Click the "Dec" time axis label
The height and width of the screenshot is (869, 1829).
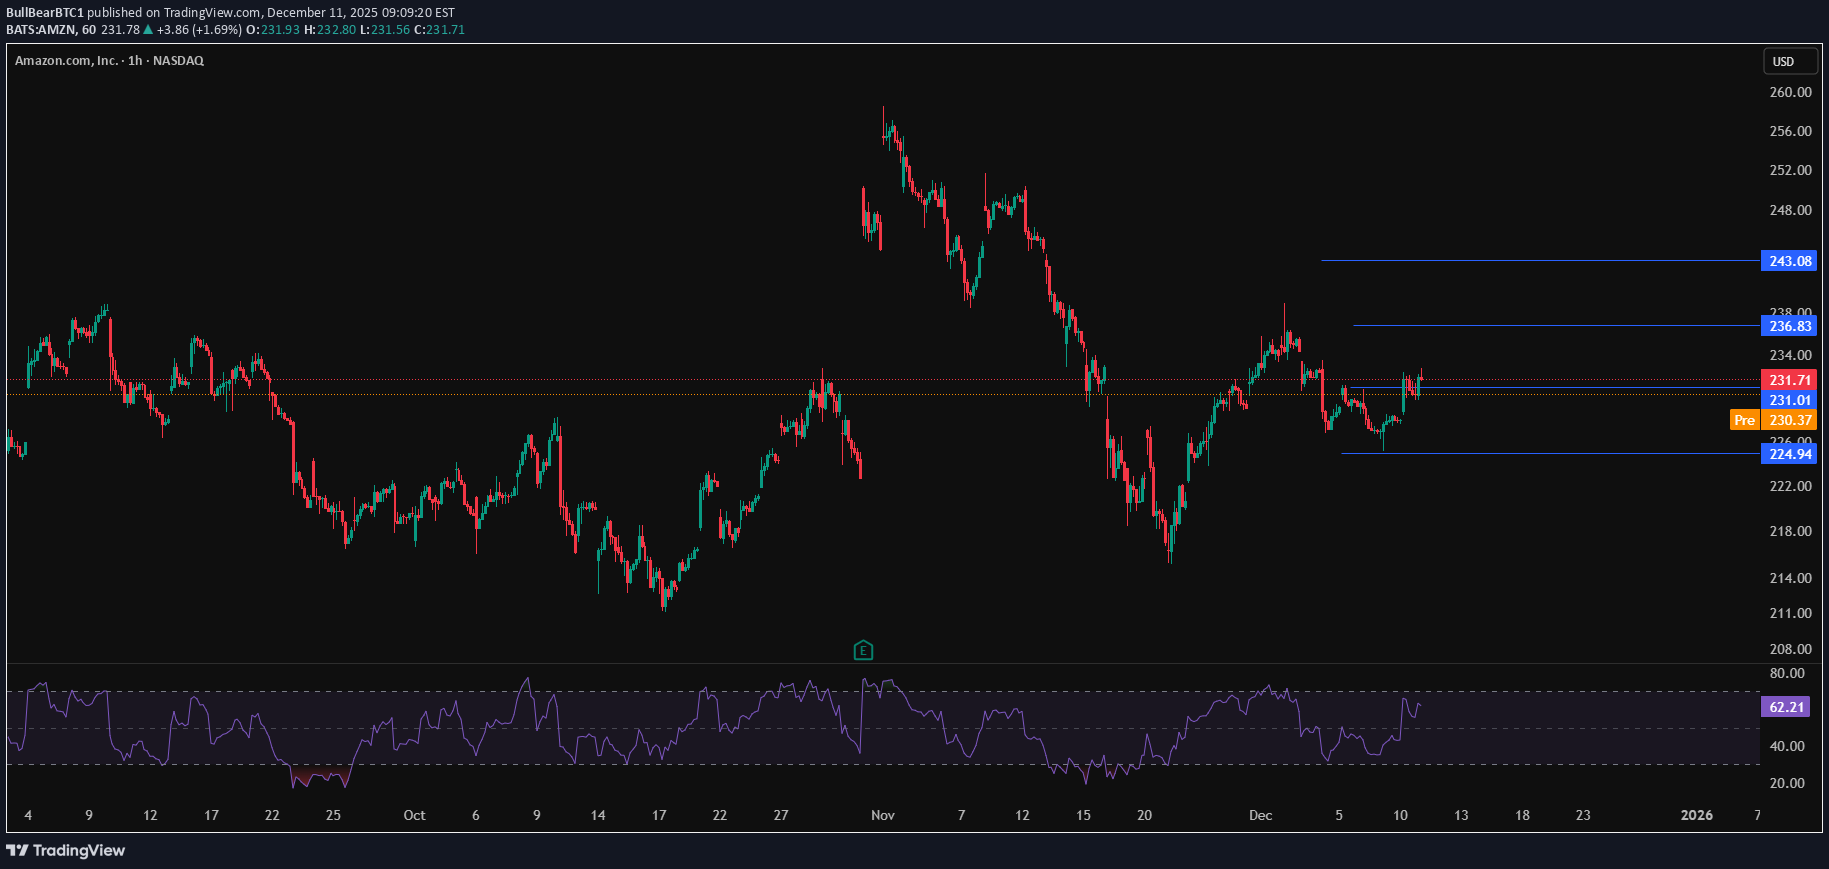click(1260, 815)
